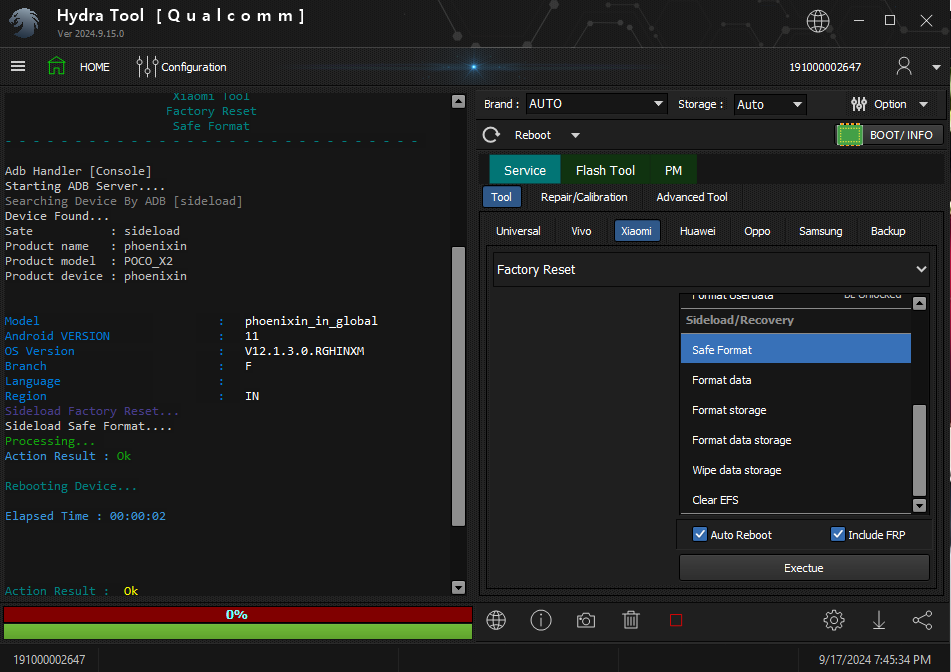This screenshot has width=951, height=672.
Task: Open the user account profile icon
Action: tap(904, 66)
